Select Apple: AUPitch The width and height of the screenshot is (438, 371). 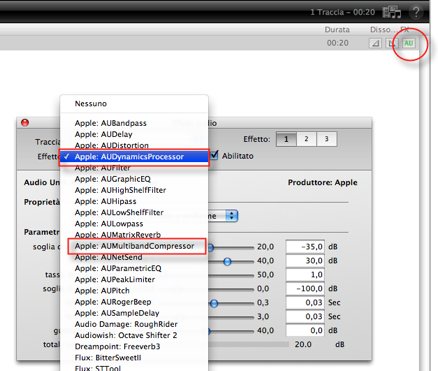point(134,291)
